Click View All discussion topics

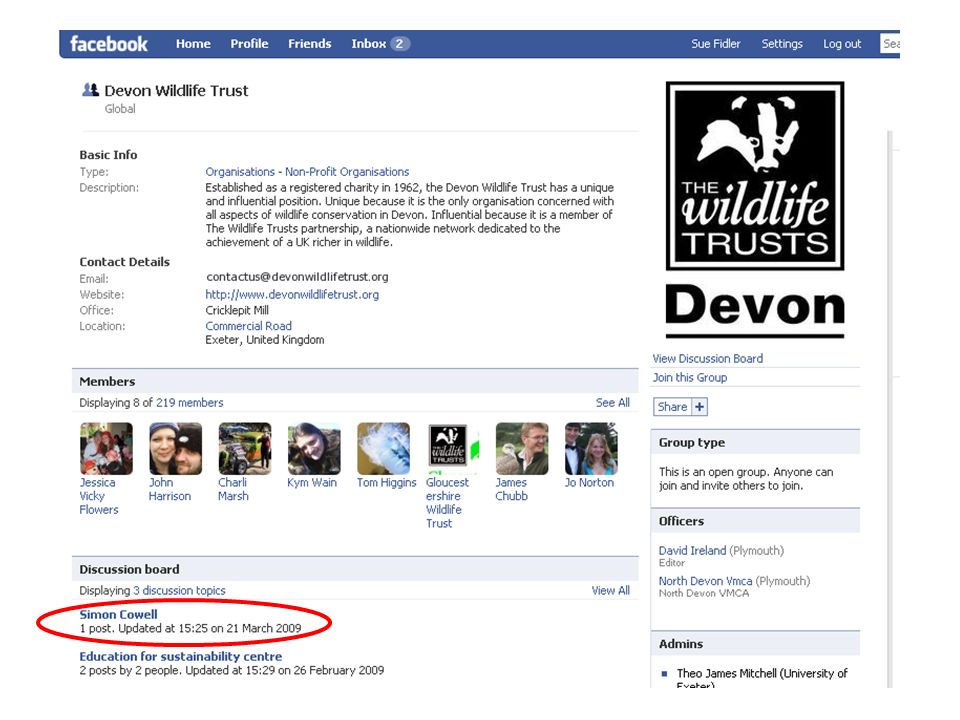[x=610, y=591]
